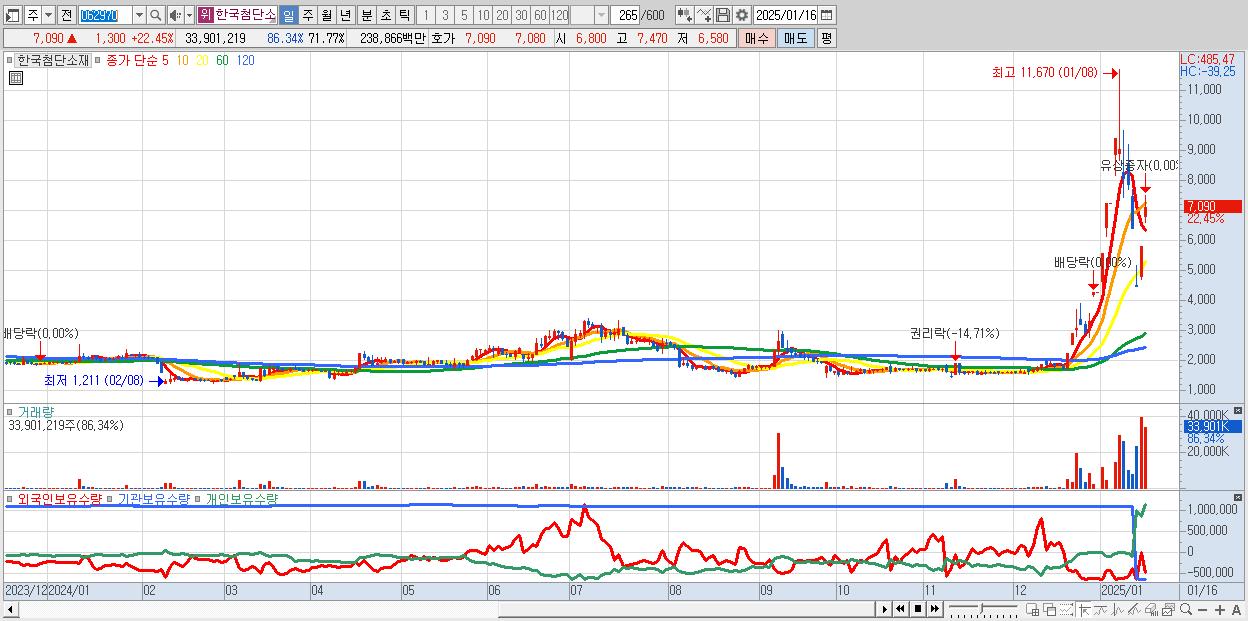Click the save floppy disk icon
The width and height of the screenshot is (1248, 621).
pos(723,15)
